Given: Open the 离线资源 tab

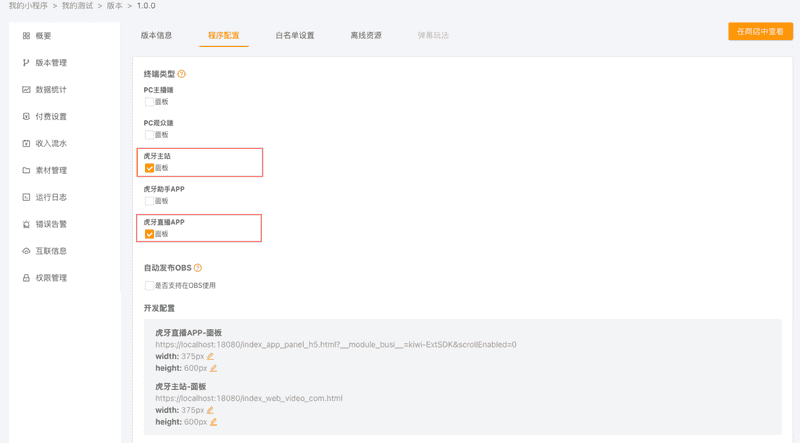Looking at the screenshot, I should (366, 35).
